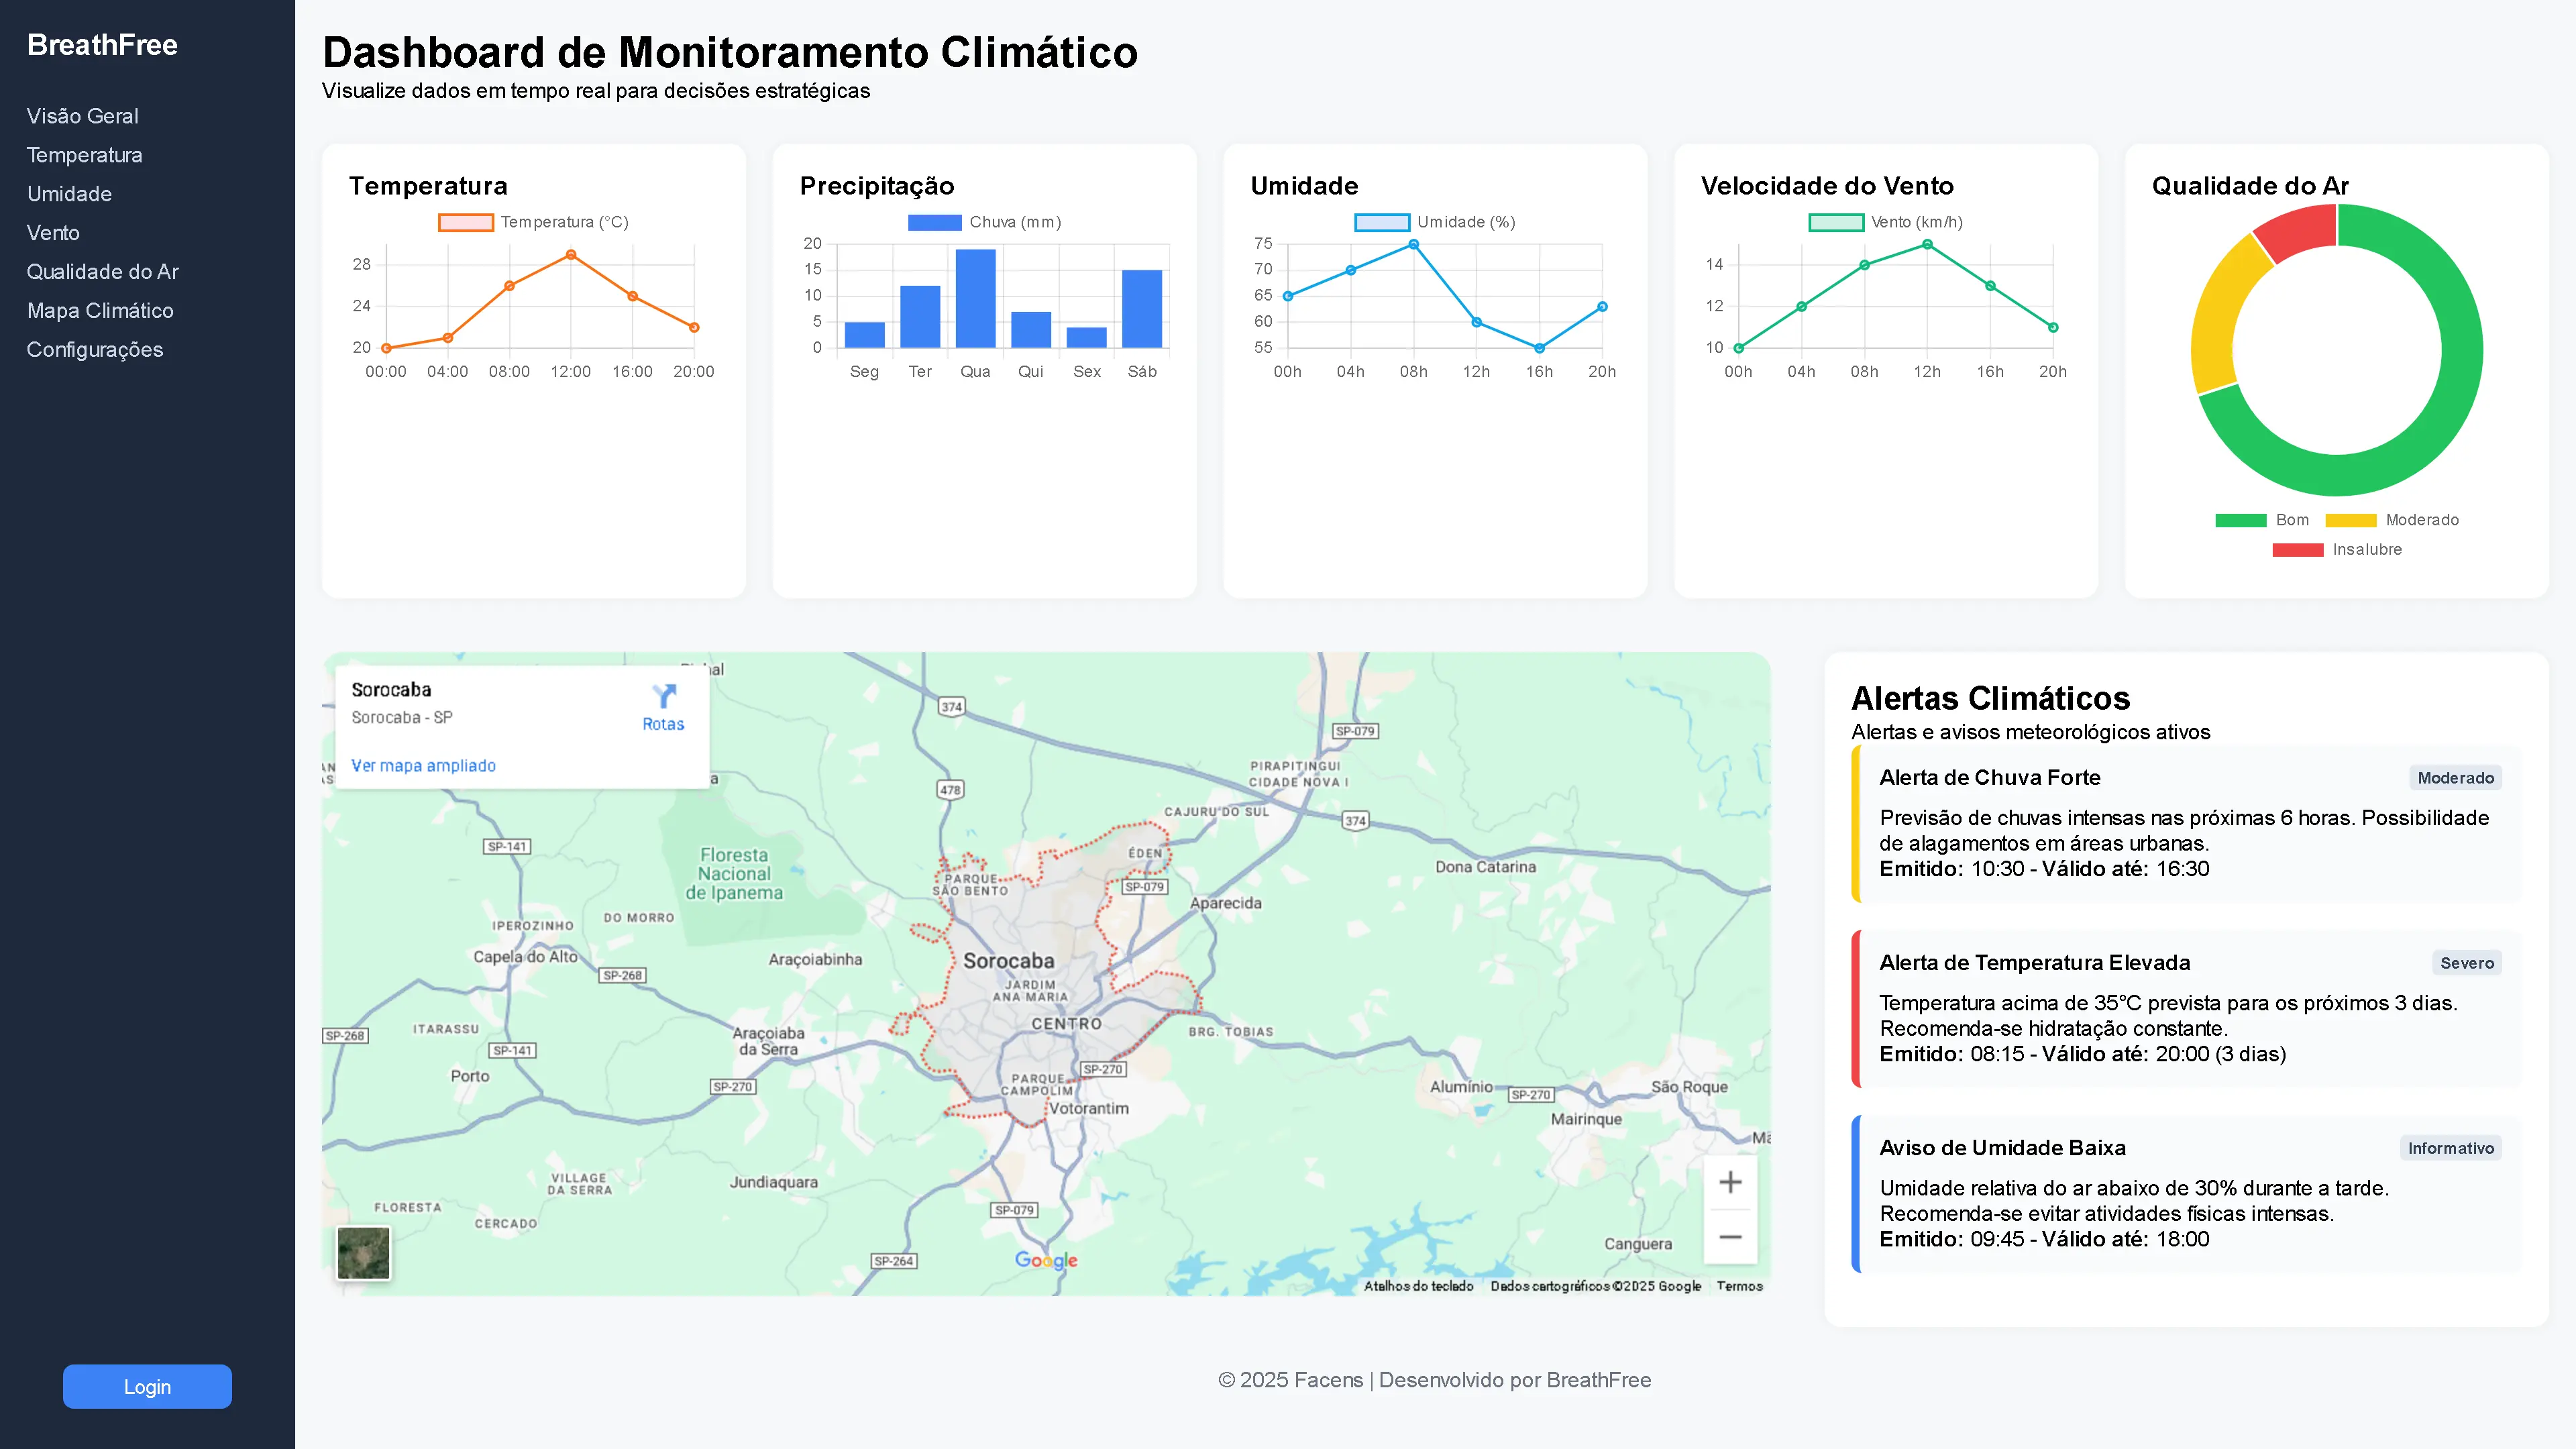Click the Google logo on map

[1046, 1260]
